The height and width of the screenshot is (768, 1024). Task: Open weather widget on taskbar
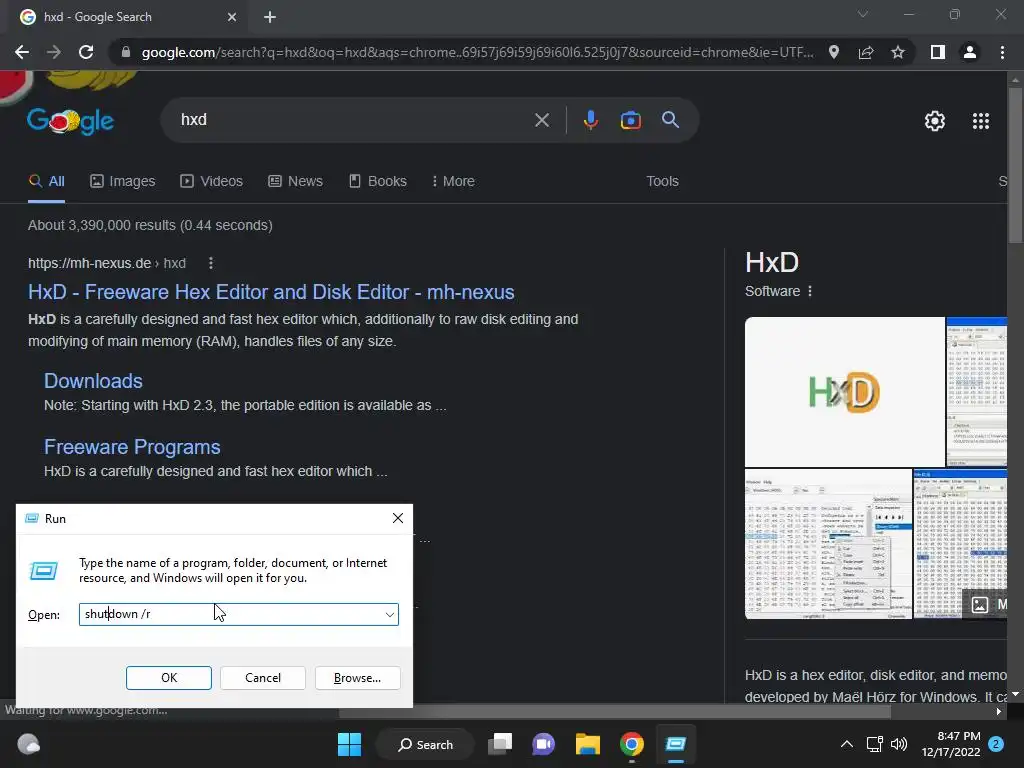tap(28, 744)
